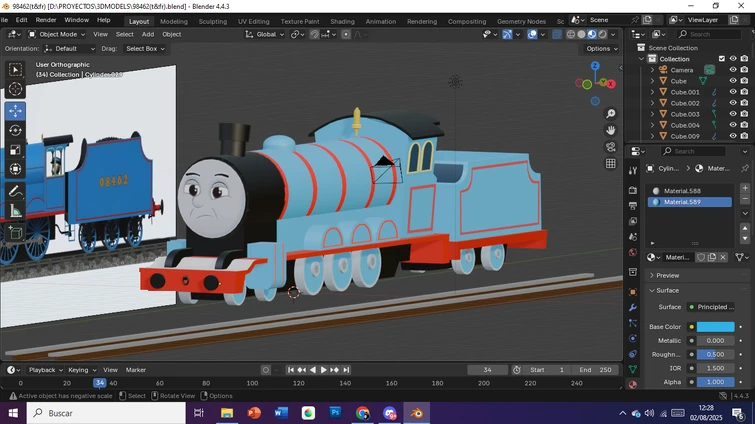Viewport: 755px width, 424px height.
Task: Toggle X-ray mode in viewport header
Action: coord(557,34)
